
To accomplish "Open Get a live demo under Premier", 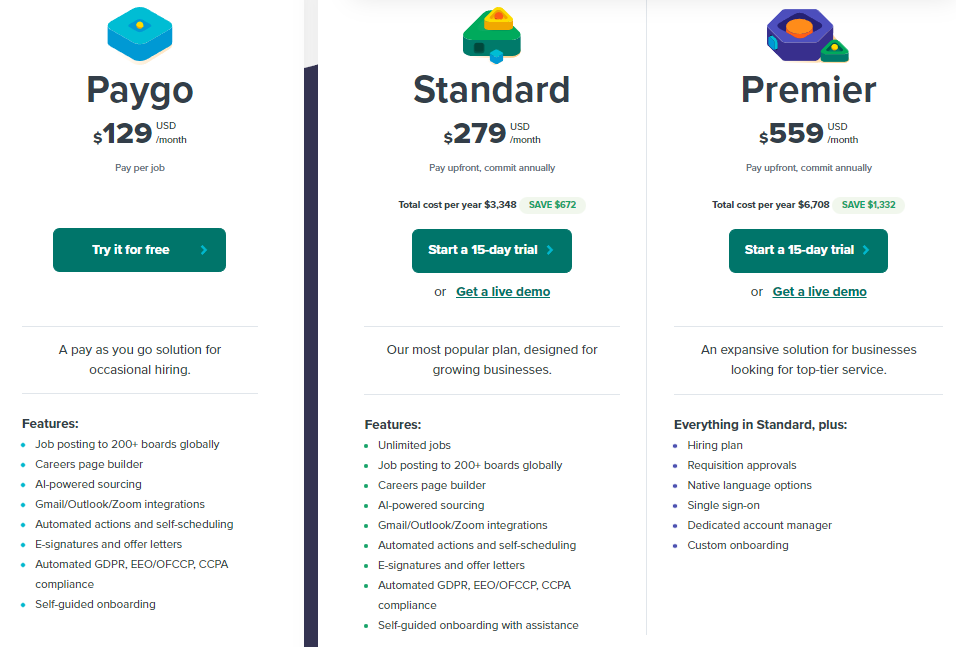I will pyautogui.click(x=819, y=292).
